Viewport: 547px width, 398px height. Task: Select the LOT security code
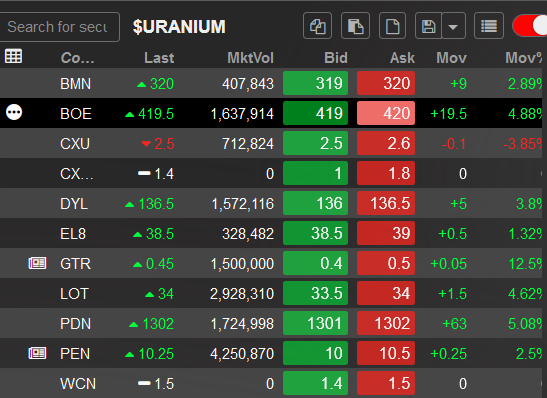tap(75, 294)
